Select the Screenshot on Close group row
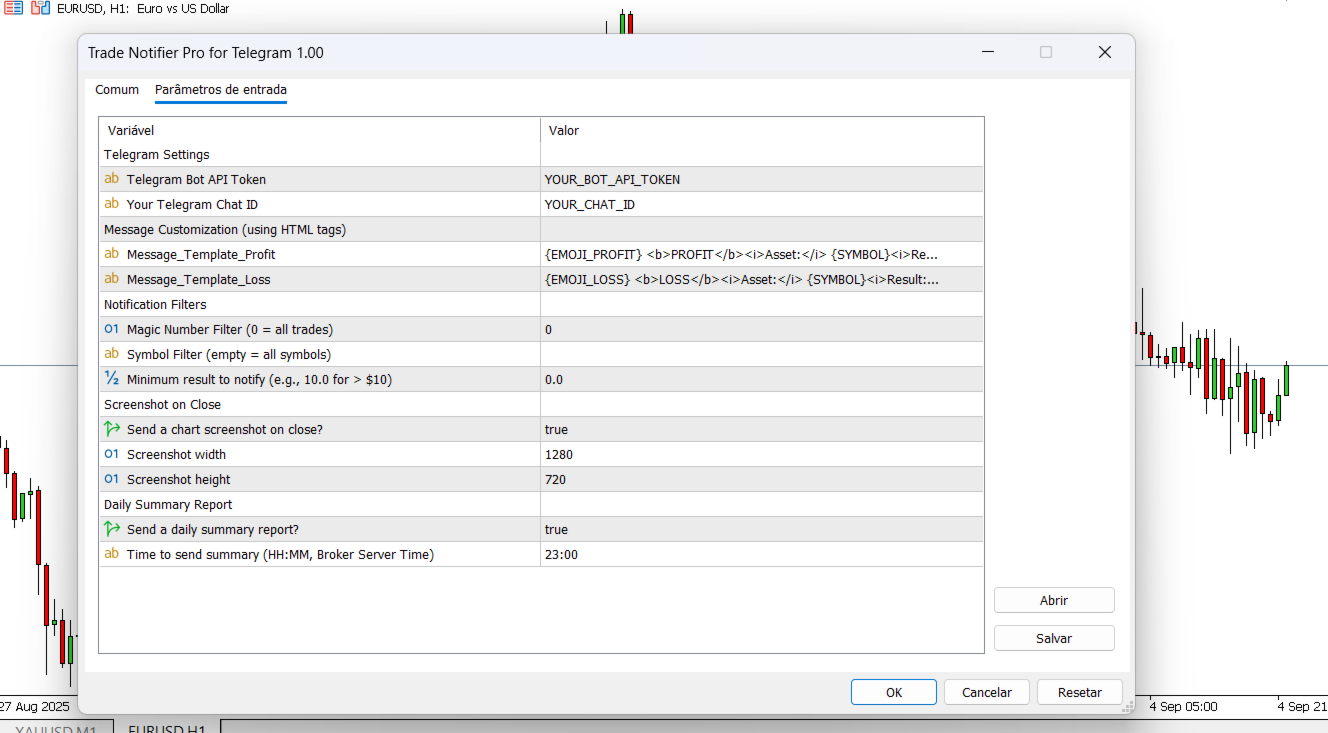Screen dimensions: 1328x733 click(541, 404)
